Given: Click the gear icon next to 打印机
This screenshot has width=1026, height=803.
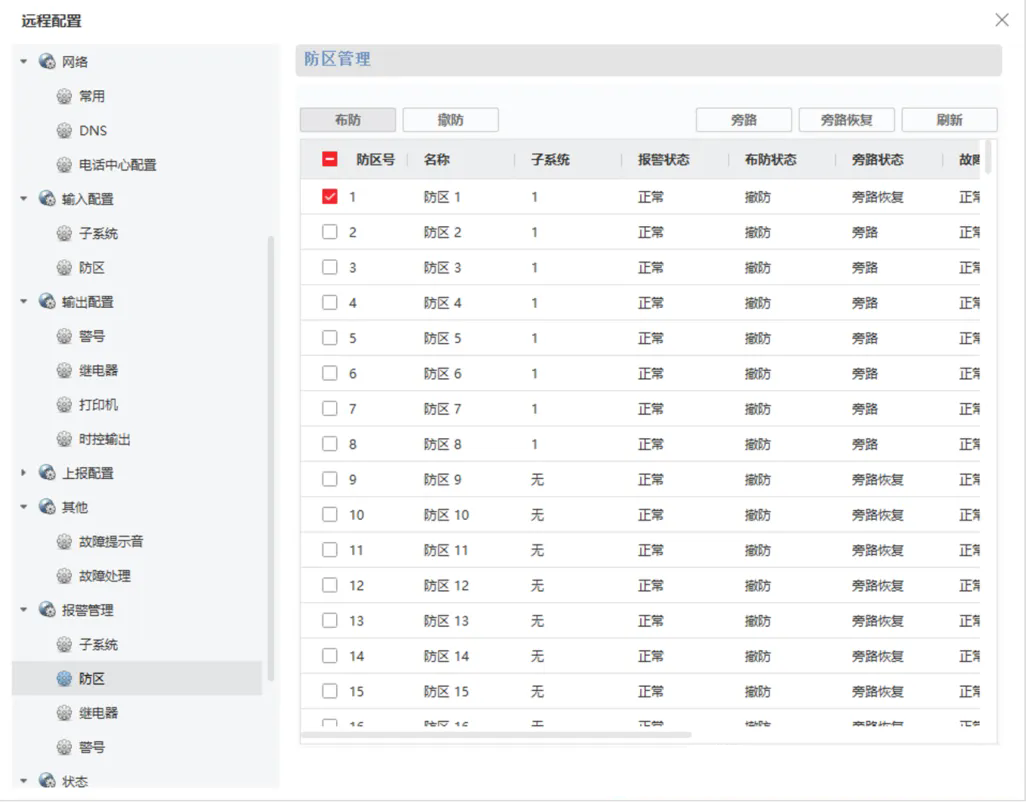Looking at the screenshot, I should 64,405.
